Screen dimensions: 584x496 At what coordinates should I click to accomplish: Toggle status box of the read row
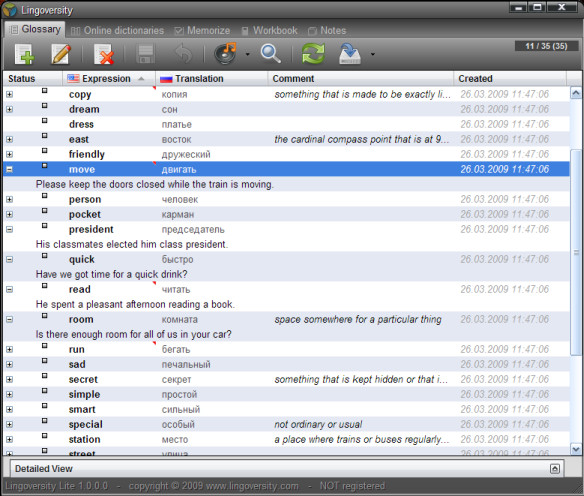[x=44, y=286]
